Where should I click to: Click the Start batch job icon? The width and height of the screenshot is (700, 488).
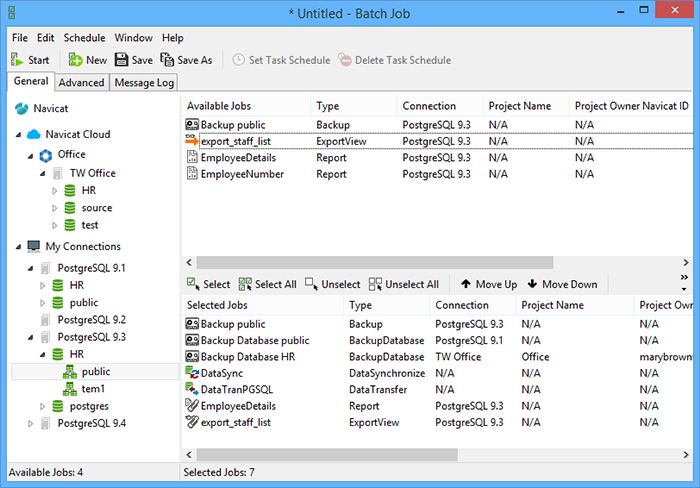pos(17,60)
